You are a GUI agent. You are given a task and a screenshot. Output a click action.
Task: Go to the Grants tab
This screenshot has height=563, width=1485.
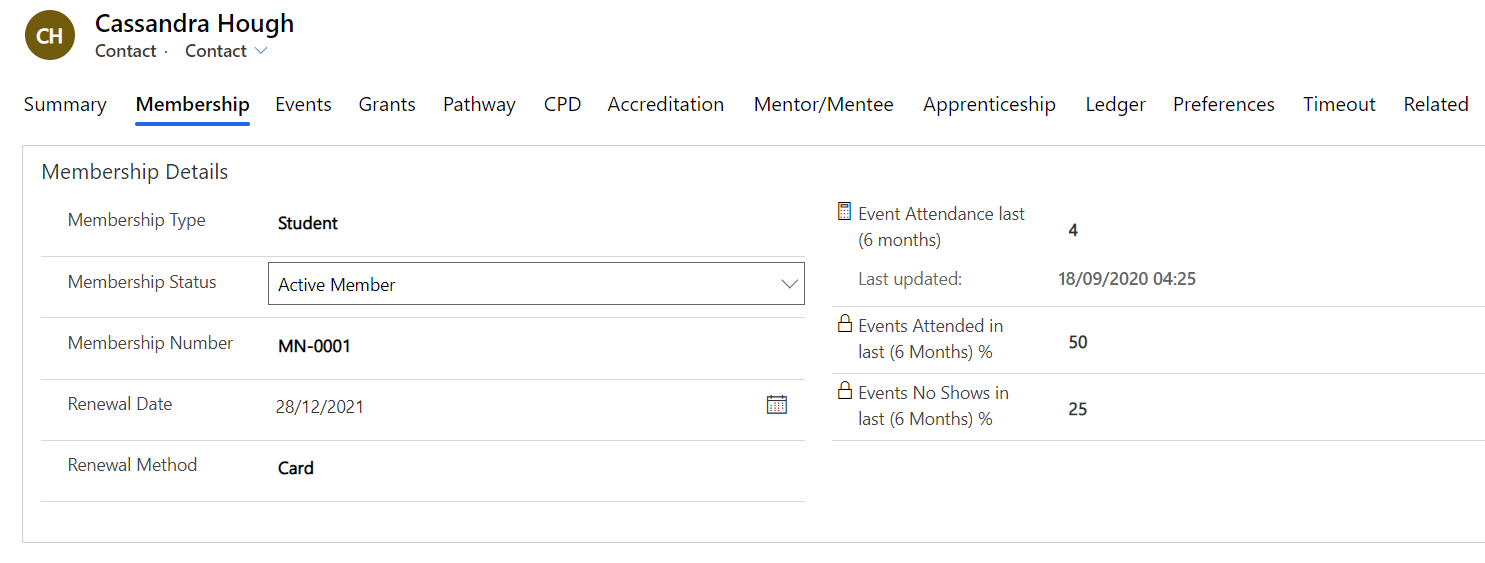tap(387, 104)
